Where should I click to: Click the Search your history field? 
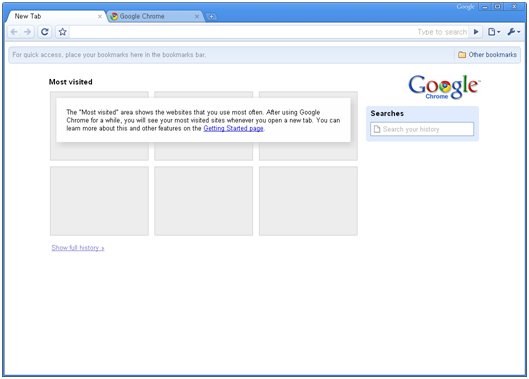pyautogui.click(x=422, y=129)
